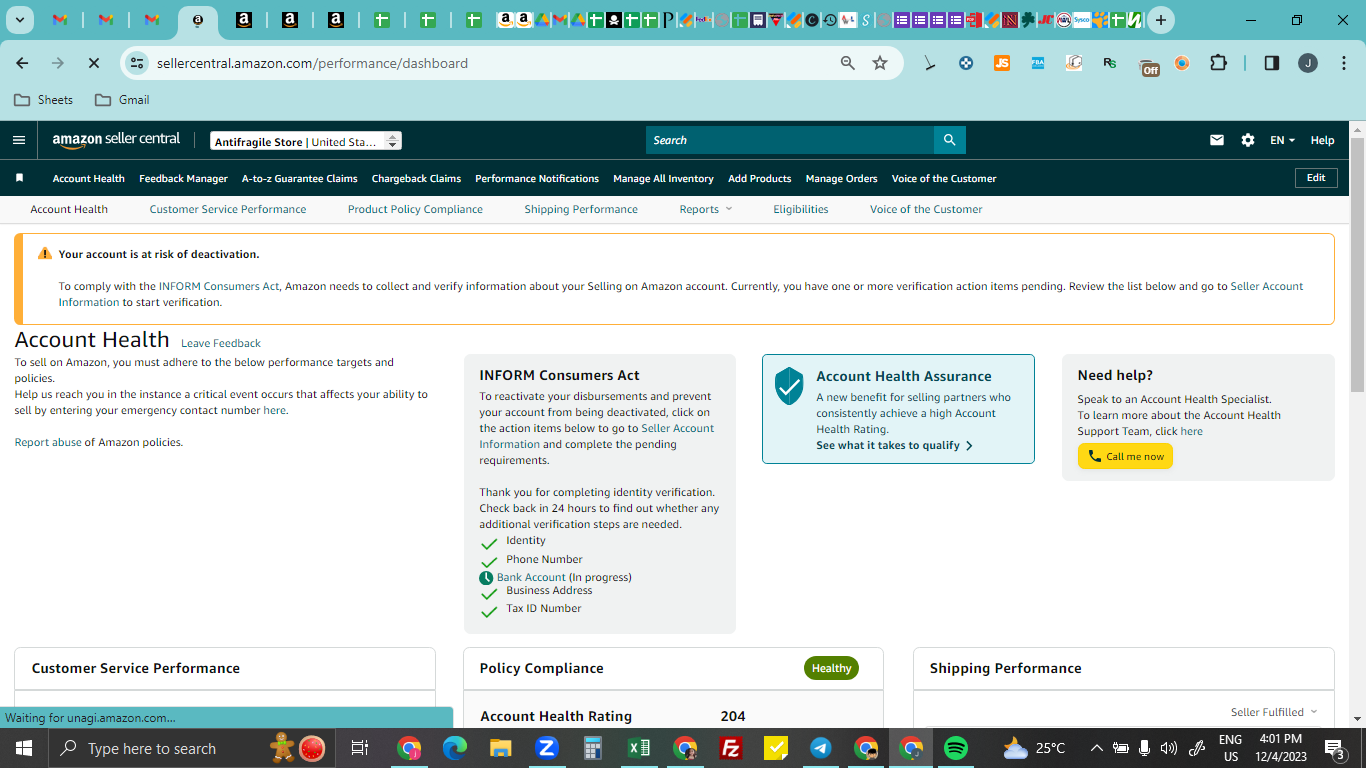Screen dimensions: 1366x768
Task: Click INFORM Consumers Act link in the alert
Action: coord(219,286)
